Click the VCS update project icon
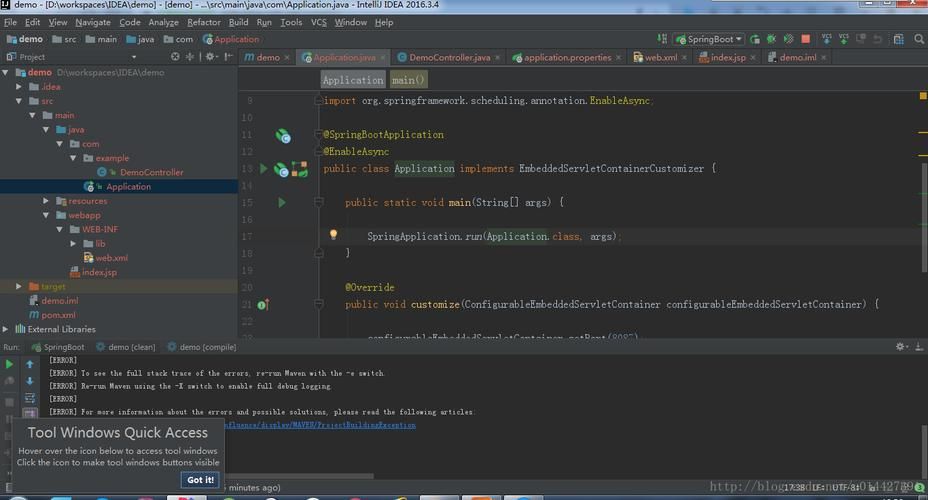 826,39
